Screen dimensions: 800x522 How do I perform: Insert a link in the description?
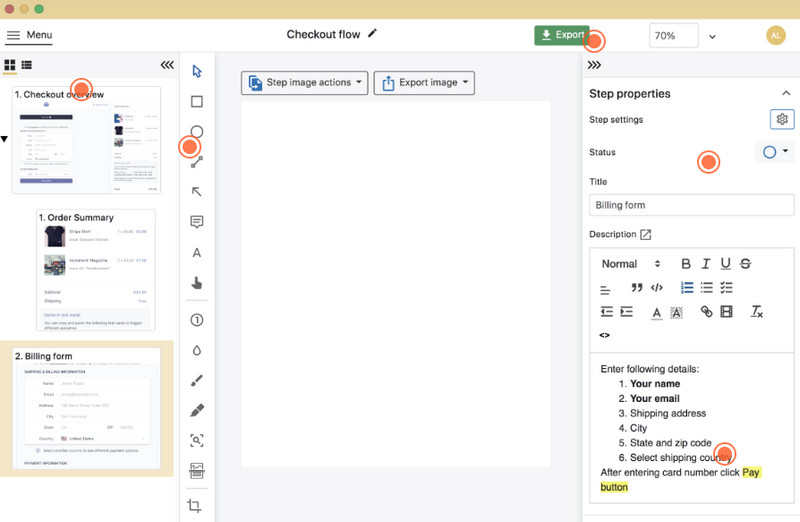tap(706, 312)
